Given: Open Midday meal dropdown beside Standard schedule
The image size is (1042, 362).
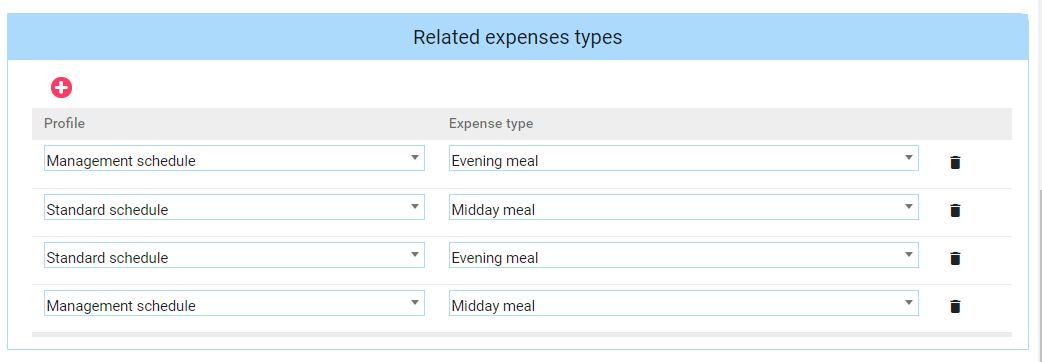Looking at the screenshot, I should (684, 207).
